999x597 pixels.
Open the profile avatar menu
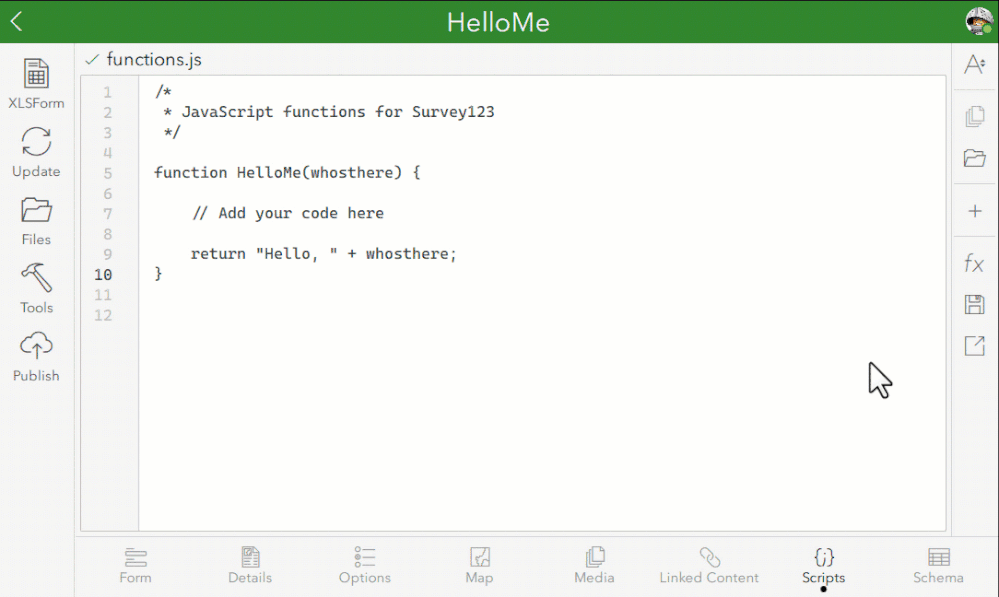tap(977, 20)
